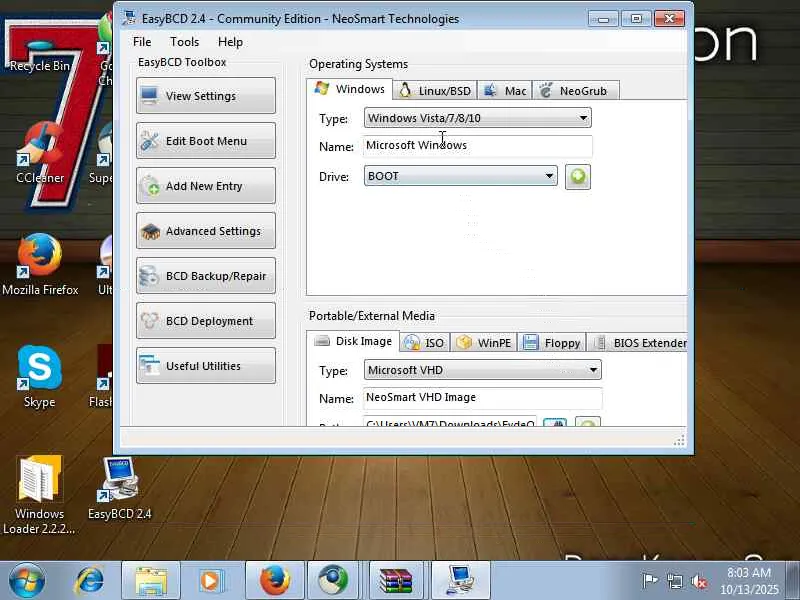The width and height of the screenshot is (800, 600).
Task: Open the Add New Entry section
Action: (x=206, y=186)
